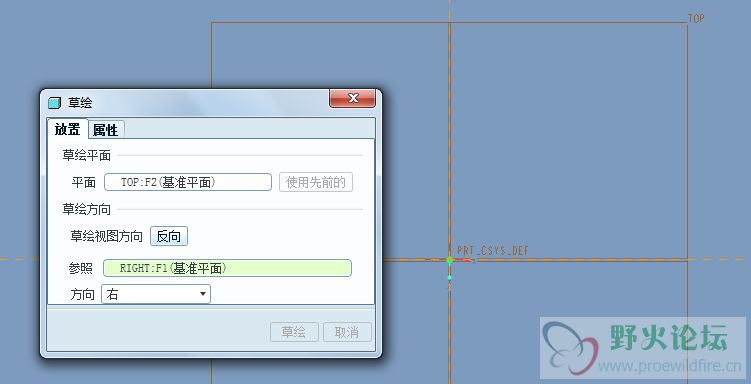Close the 草绘 dialog window
This screenshot has height=384, width=751.
click(353, 98)
